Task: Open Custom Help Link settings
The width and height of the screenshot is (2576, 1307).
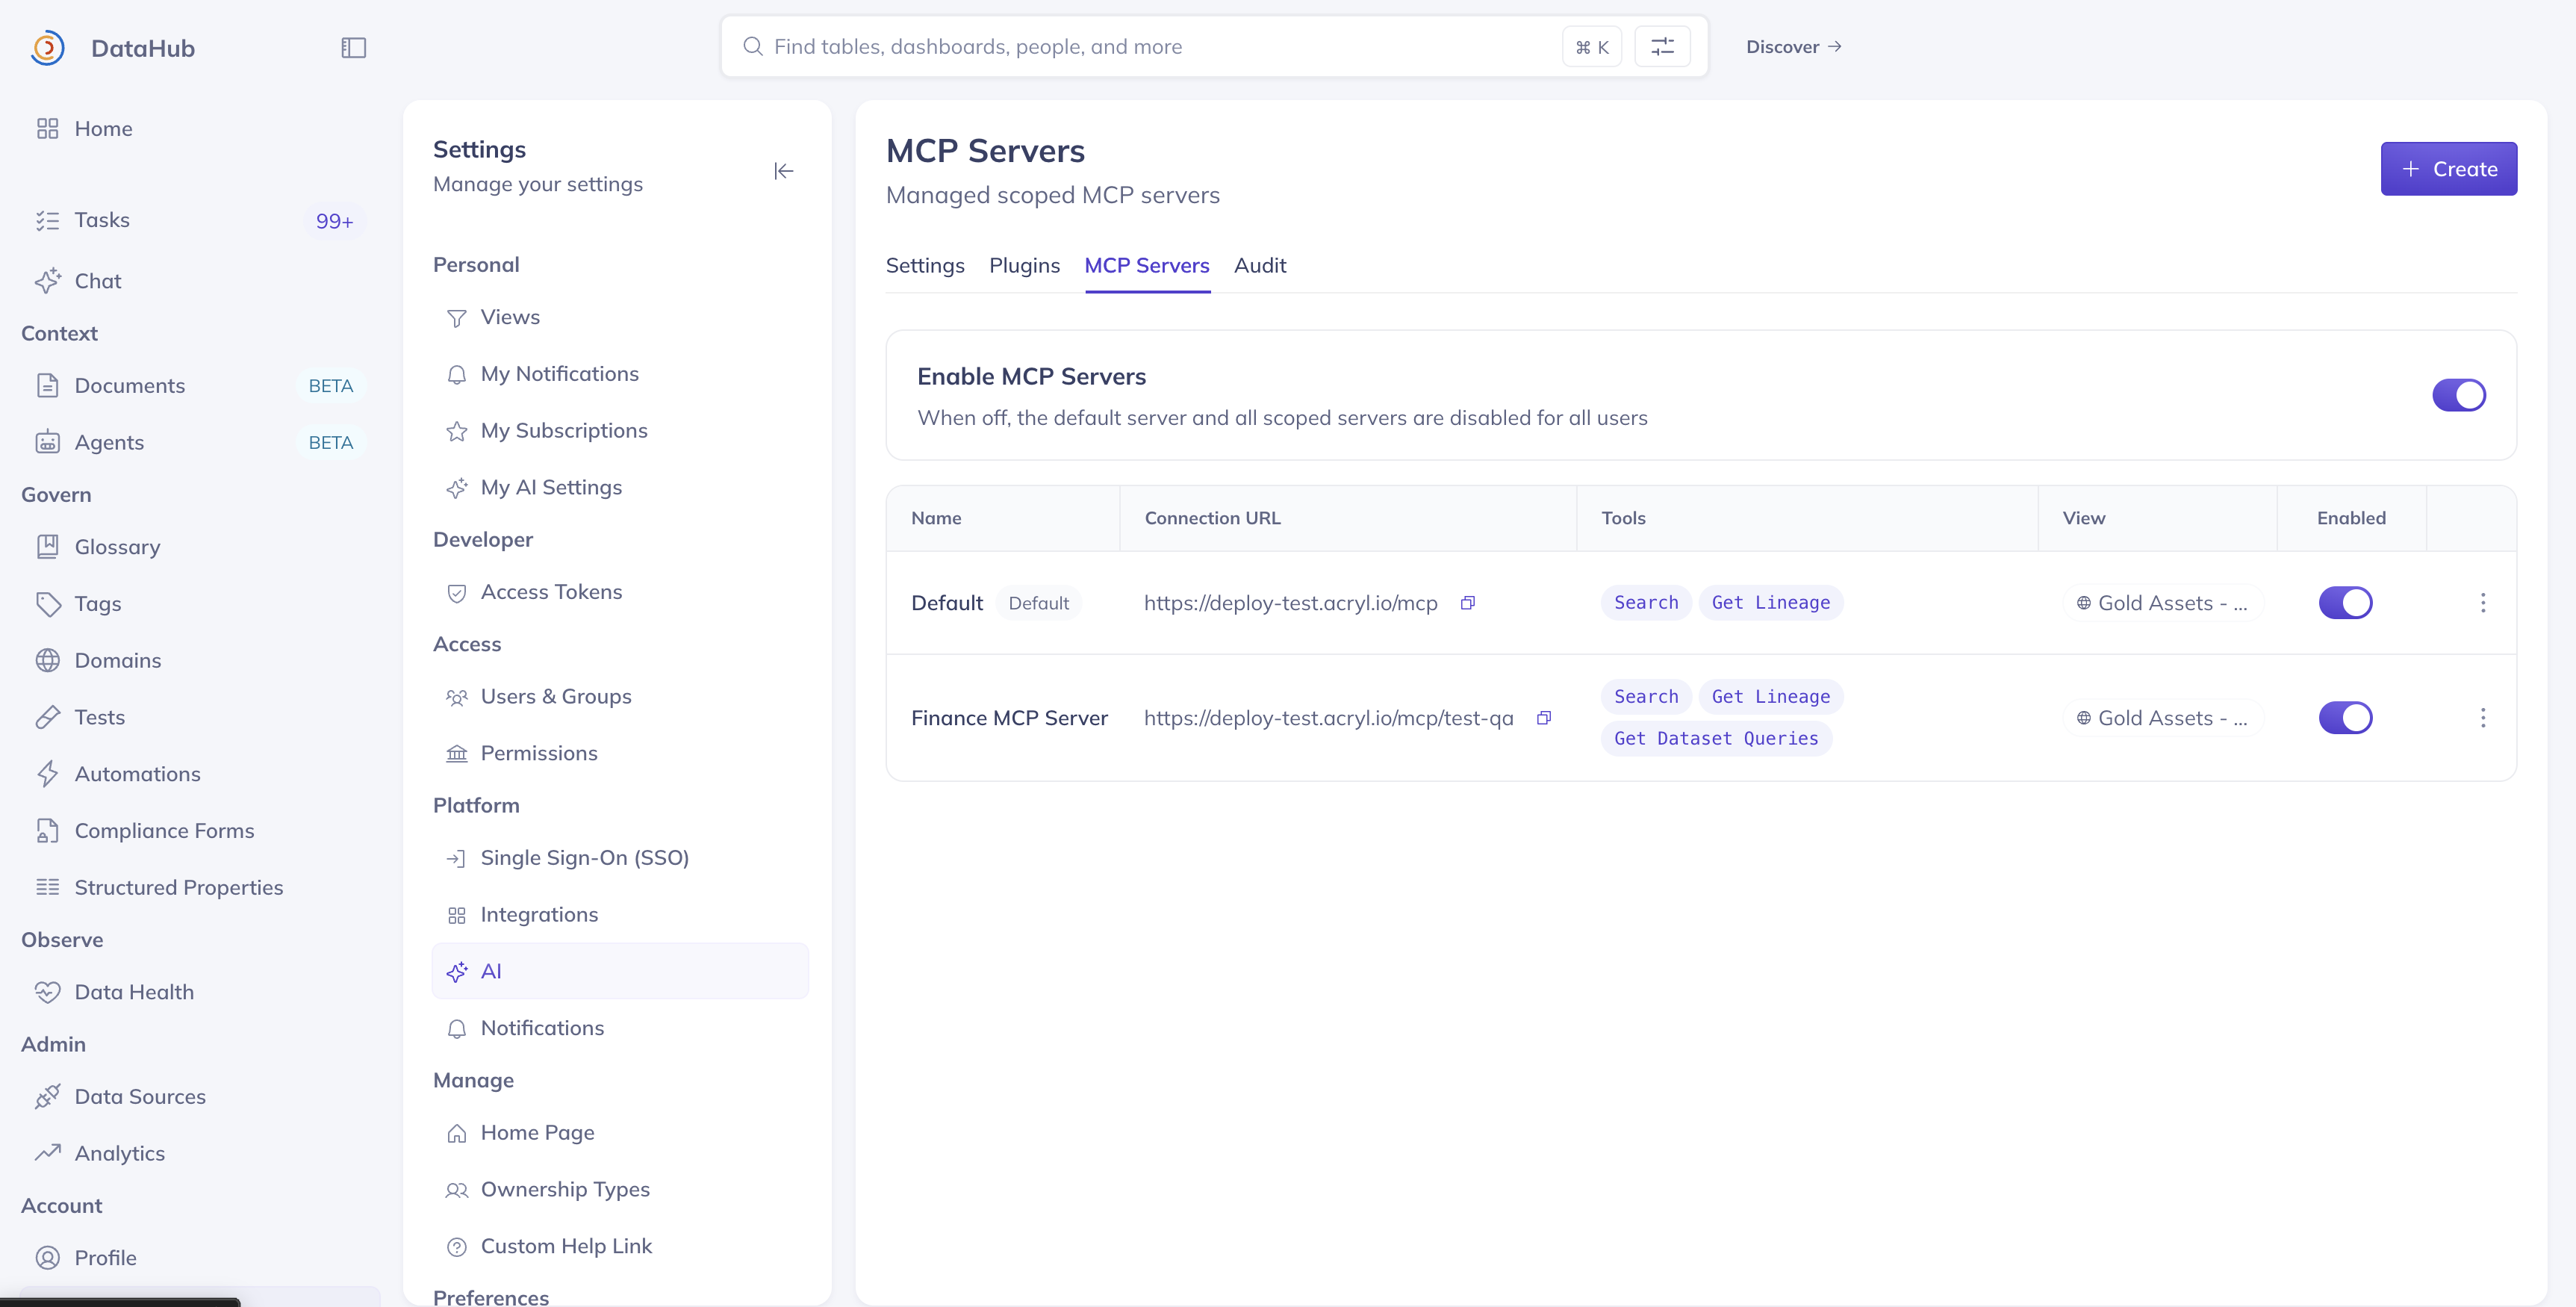Action: tap(620, 1246)
